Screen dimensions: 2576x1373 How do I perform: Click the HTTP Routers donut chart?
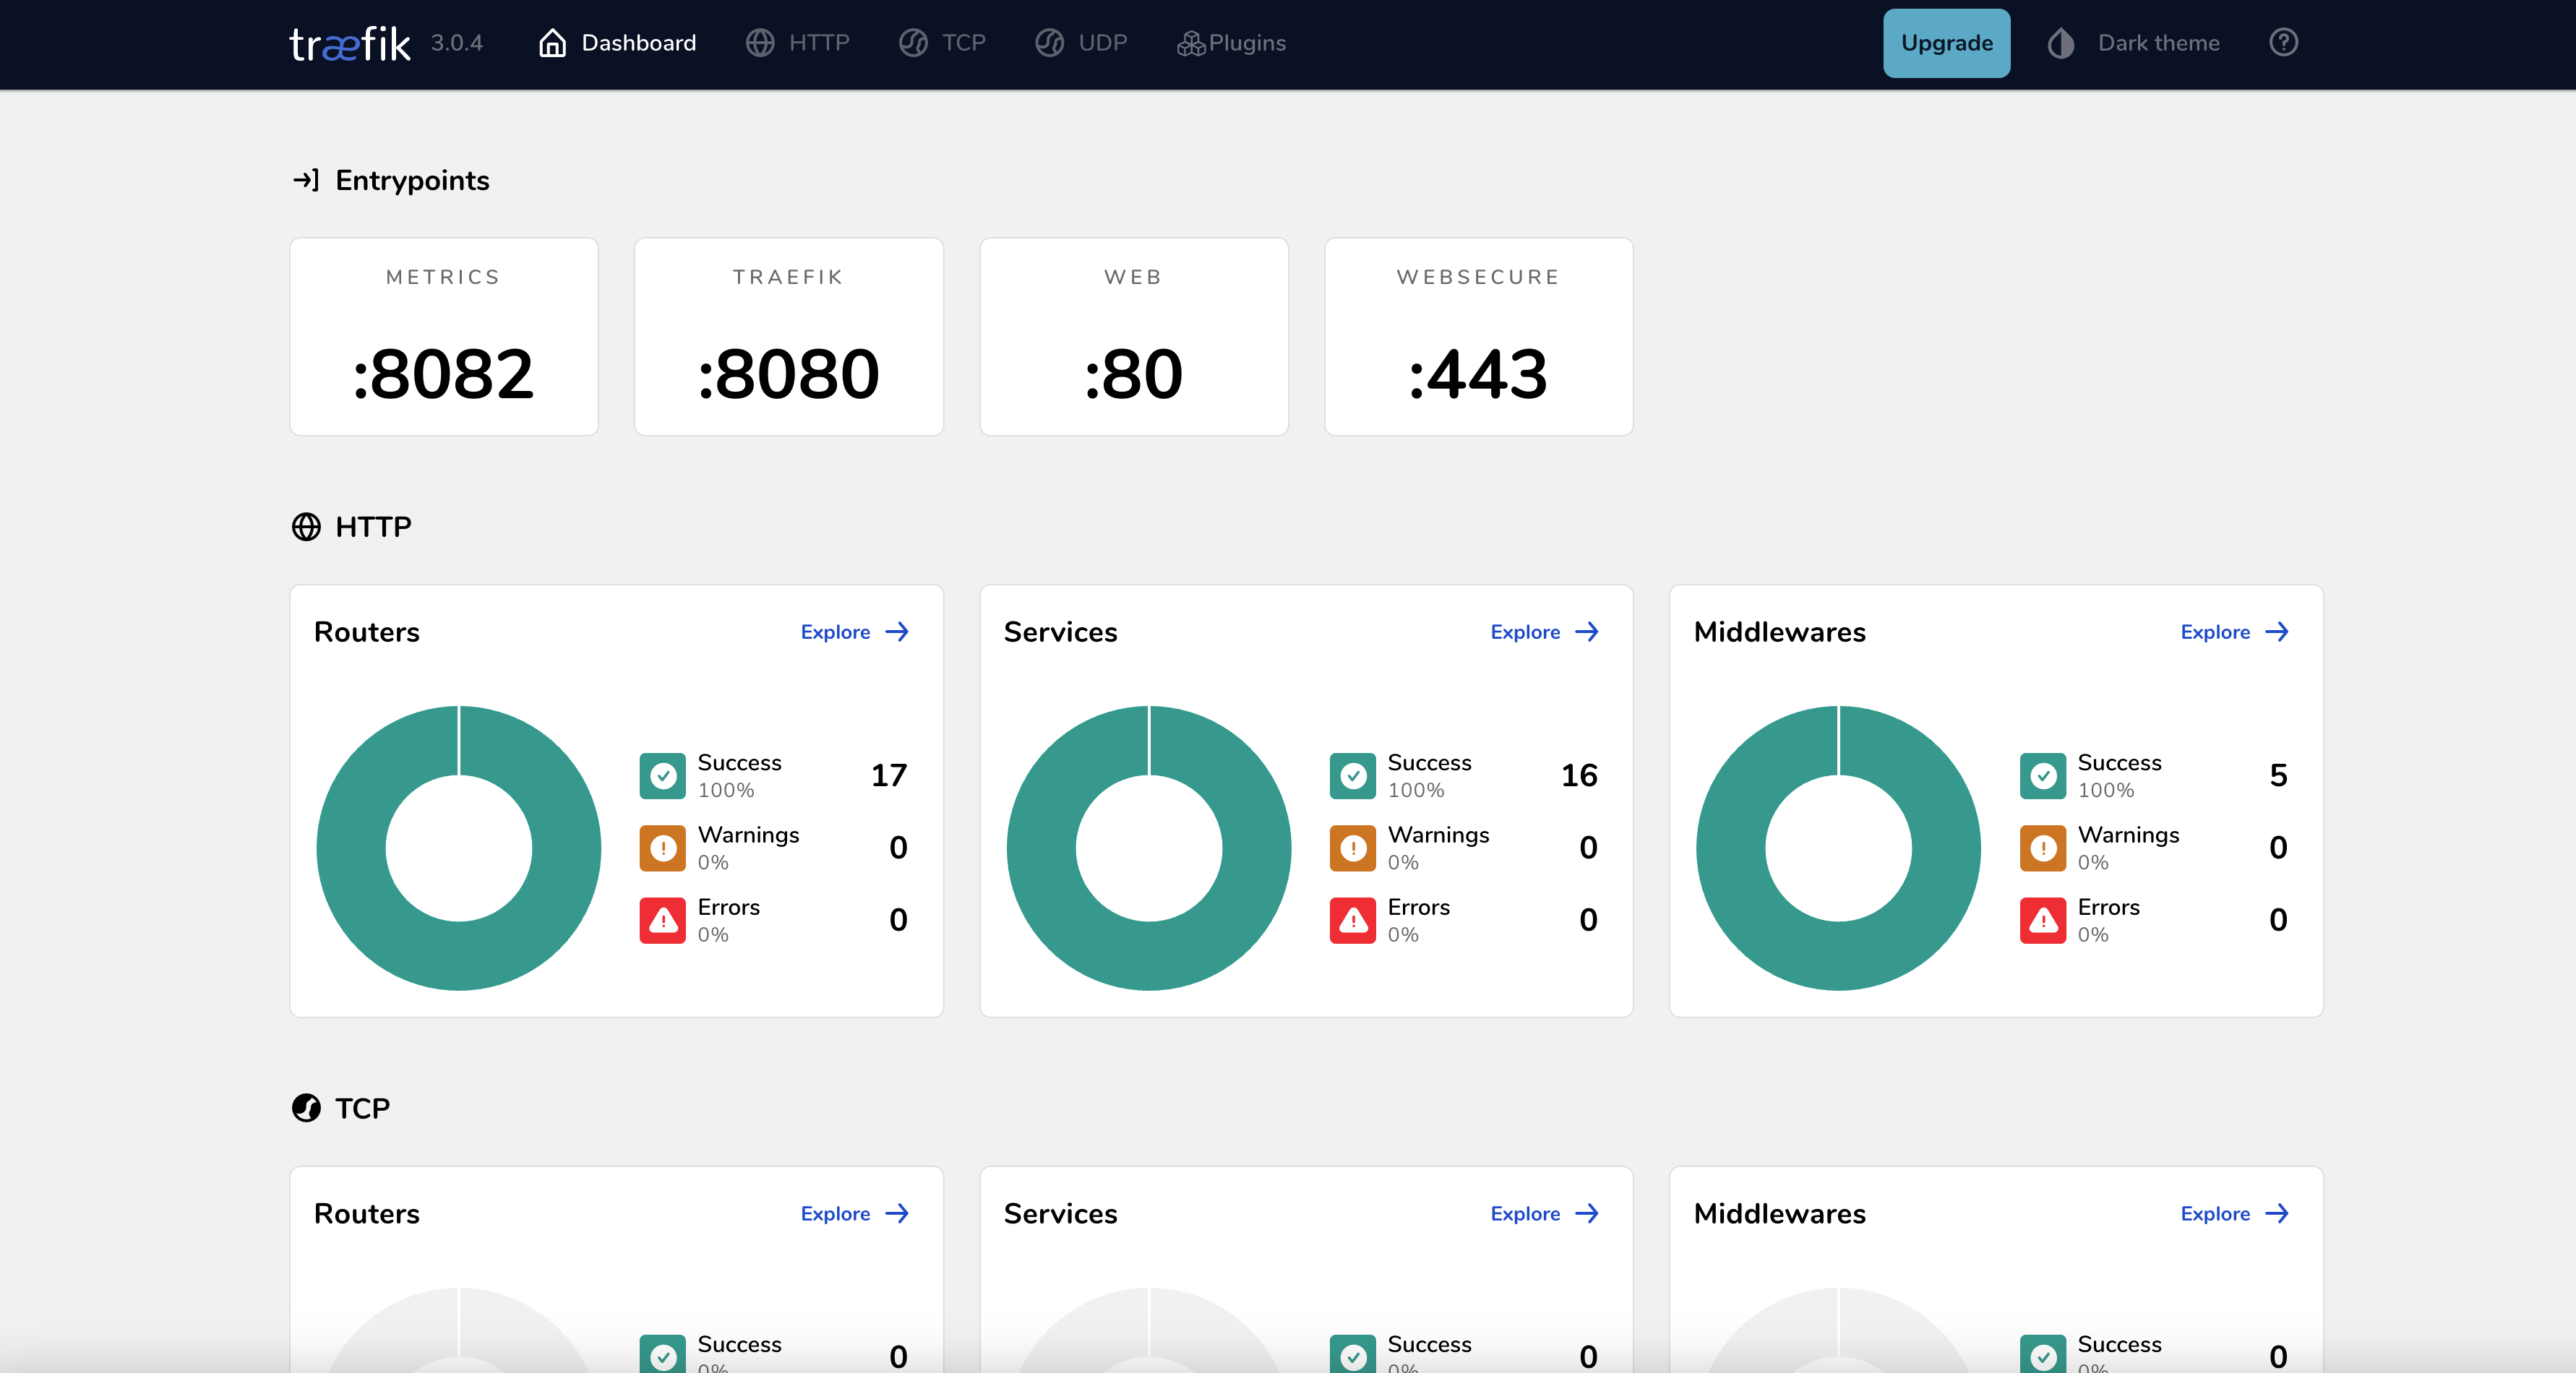coord(458,848)
